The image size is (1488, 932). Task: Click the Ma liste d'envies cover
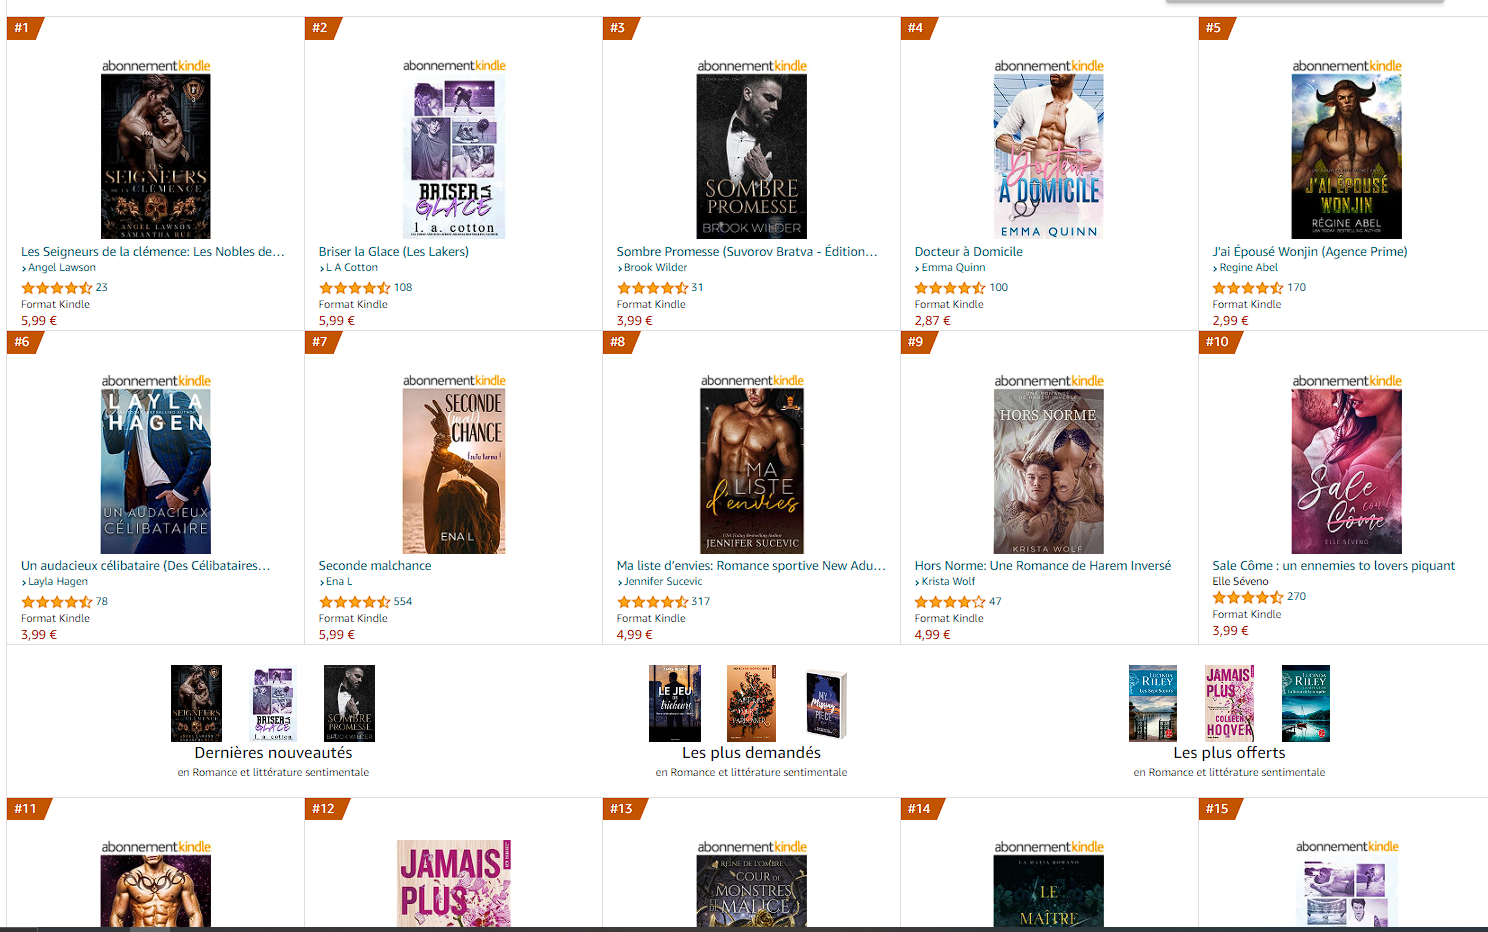[752, 471]
